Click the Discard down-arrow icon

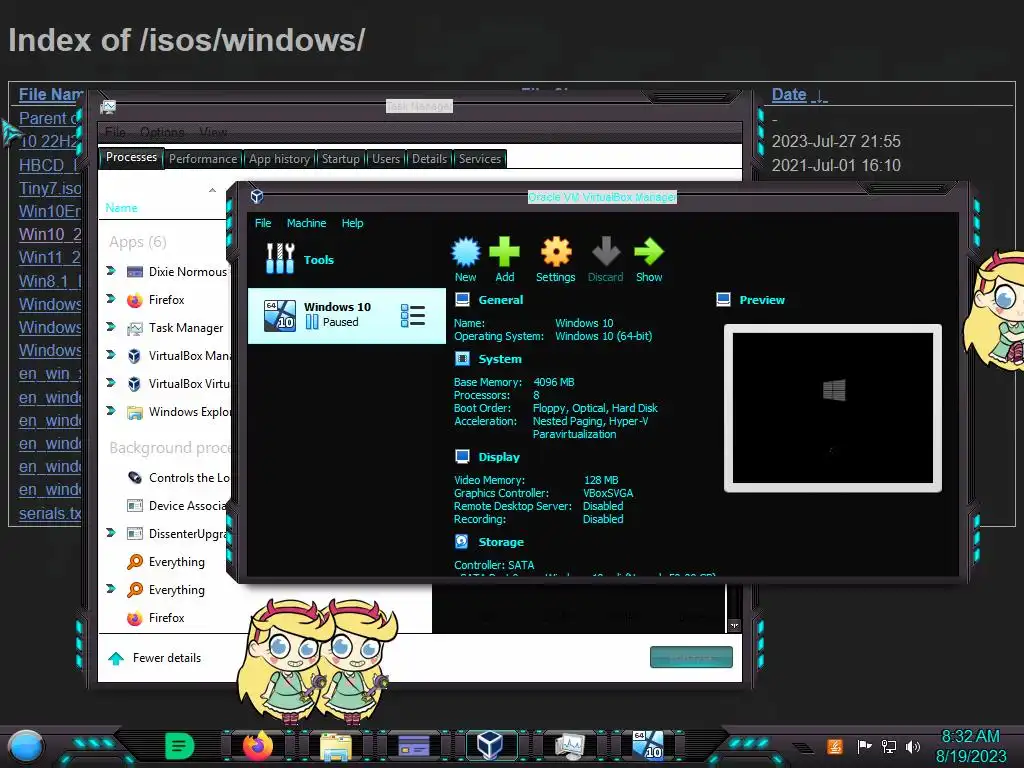coord(605,252)
